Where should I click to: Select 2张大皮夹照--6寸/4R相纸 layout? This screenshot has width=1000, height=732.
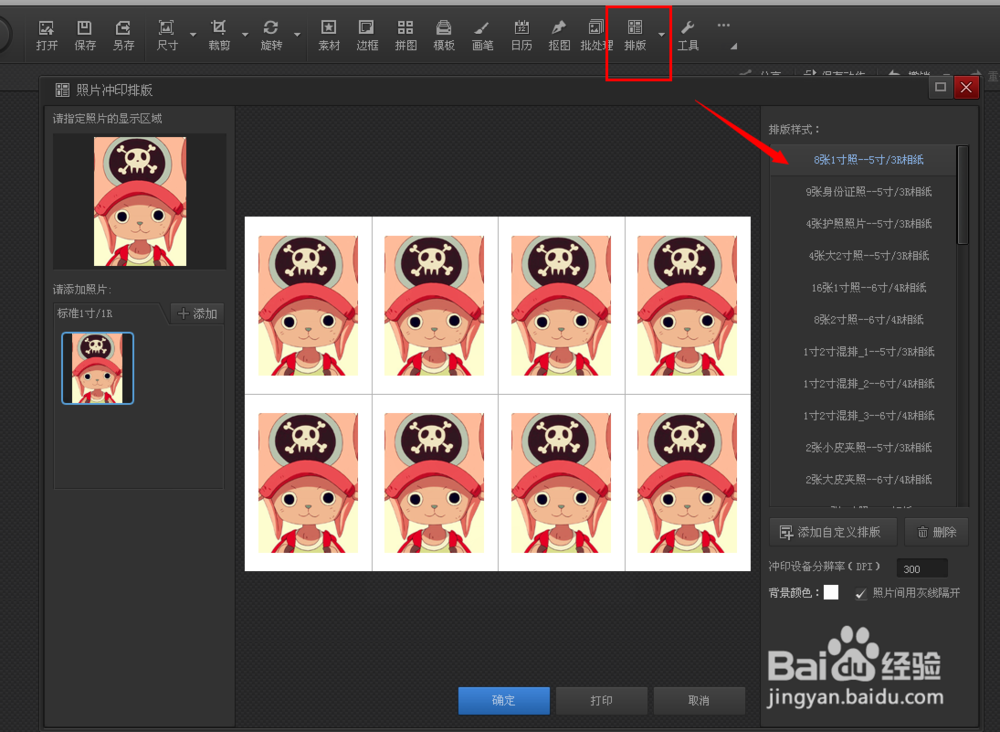[863, 479]
